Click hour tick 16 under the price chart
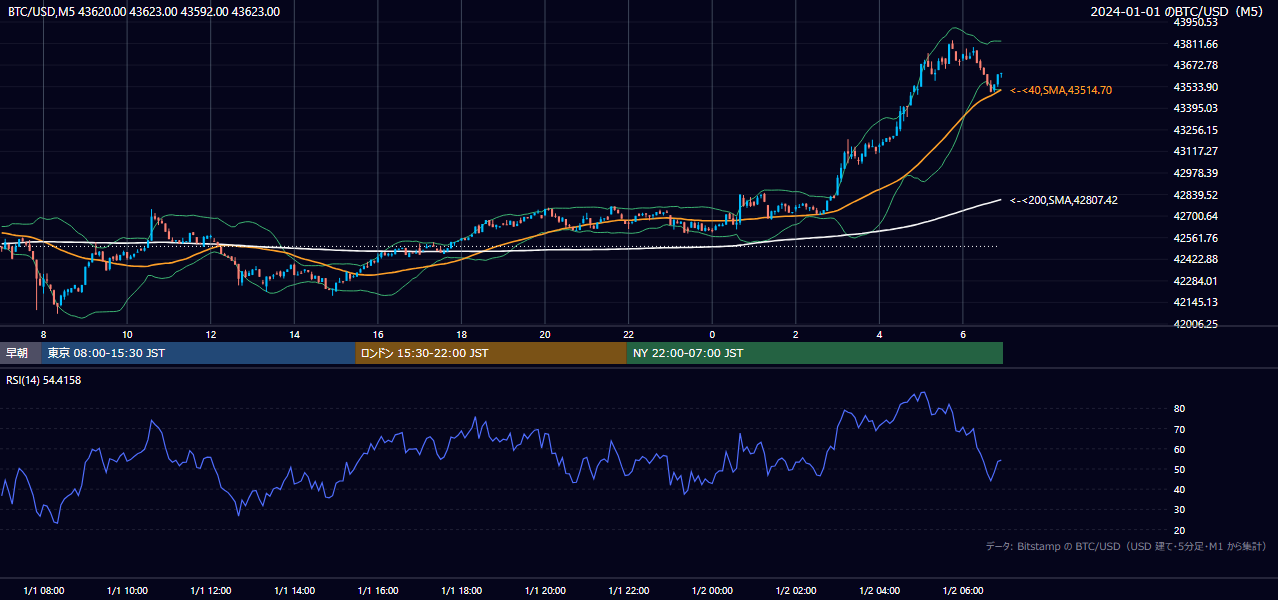 (x=378, y=334)
